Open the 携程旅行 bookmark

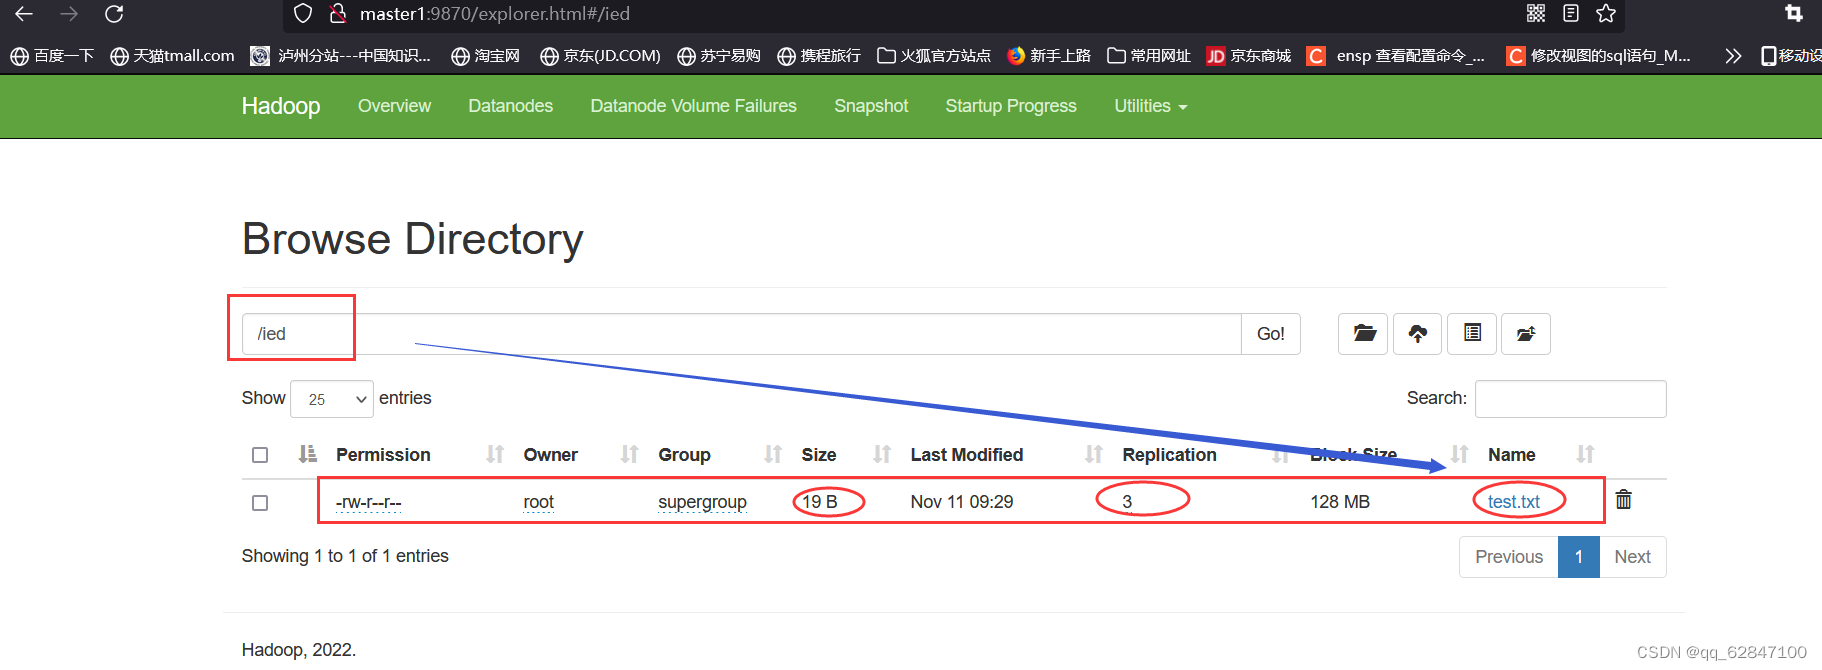point(818,56)
